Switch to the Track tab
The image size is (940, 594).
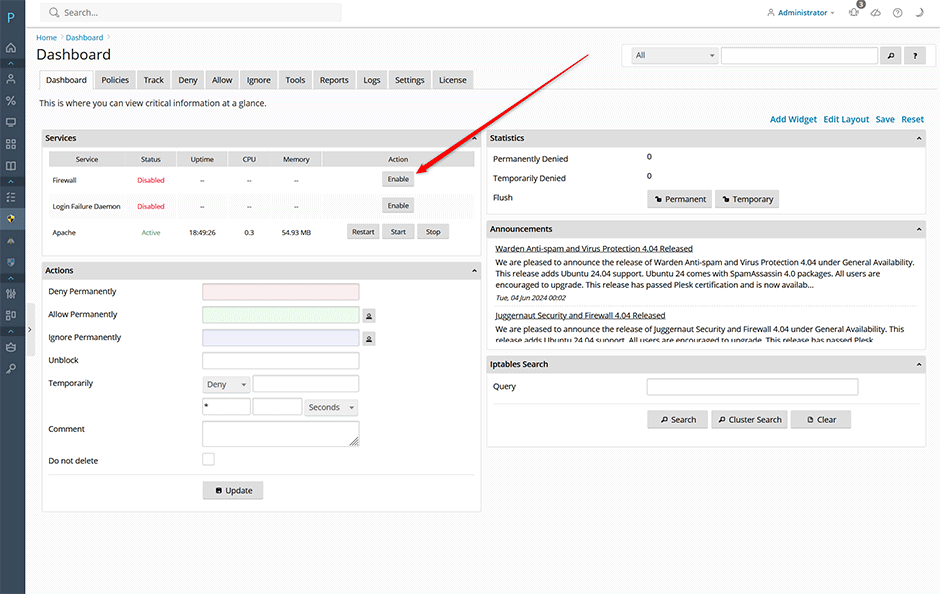[153, 80]
